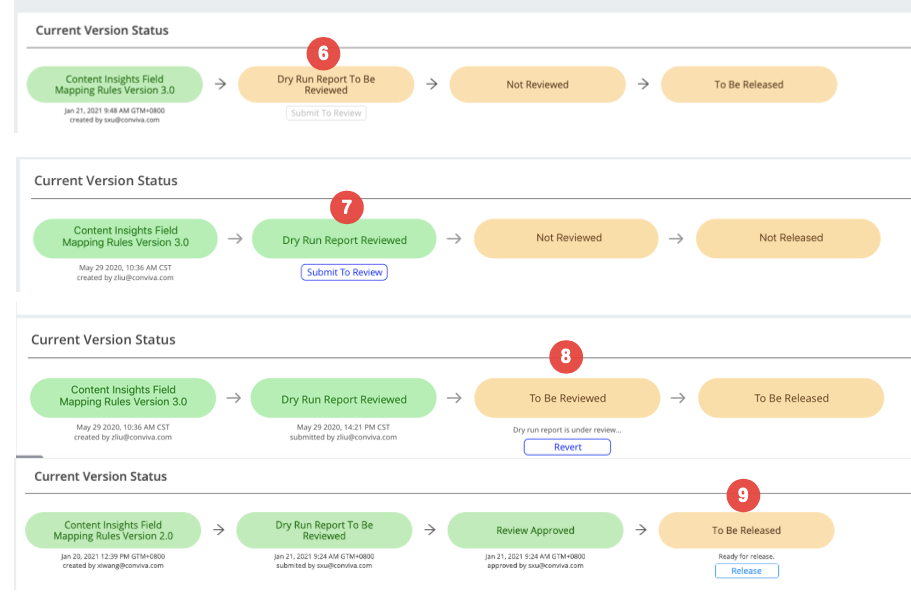The height and width of the screenshot is (600, 911).
Task: Click the text 'created by sxu@conviva.com'
Action: 114,120
